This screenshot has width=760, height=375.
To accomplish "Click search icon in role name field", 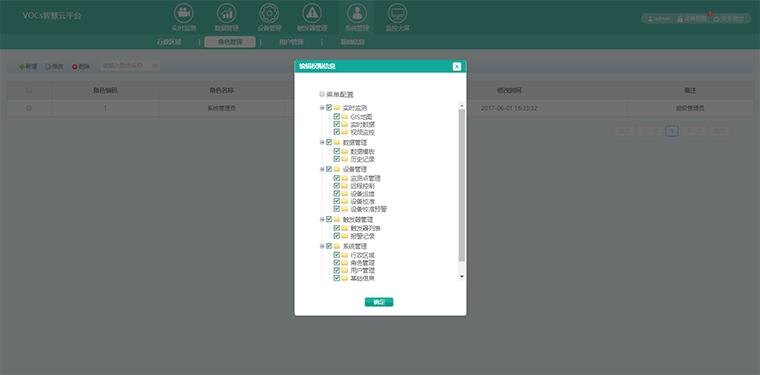I will [x=155, y=65].
